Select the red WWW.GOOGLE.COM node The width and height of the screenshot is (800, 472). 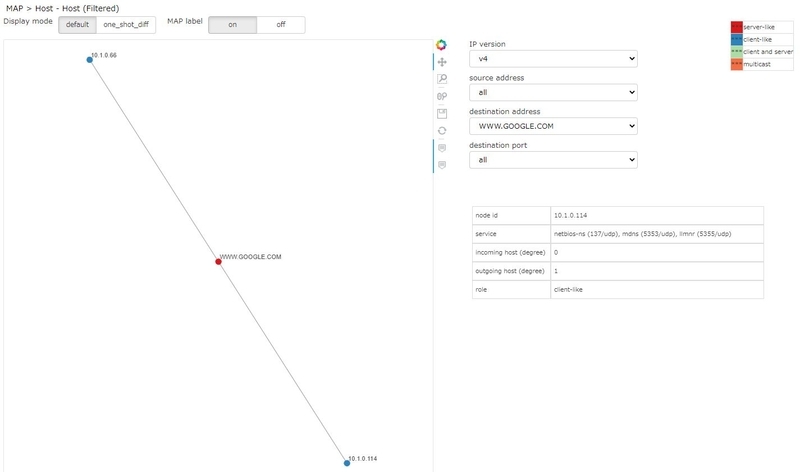coord(218,262)
